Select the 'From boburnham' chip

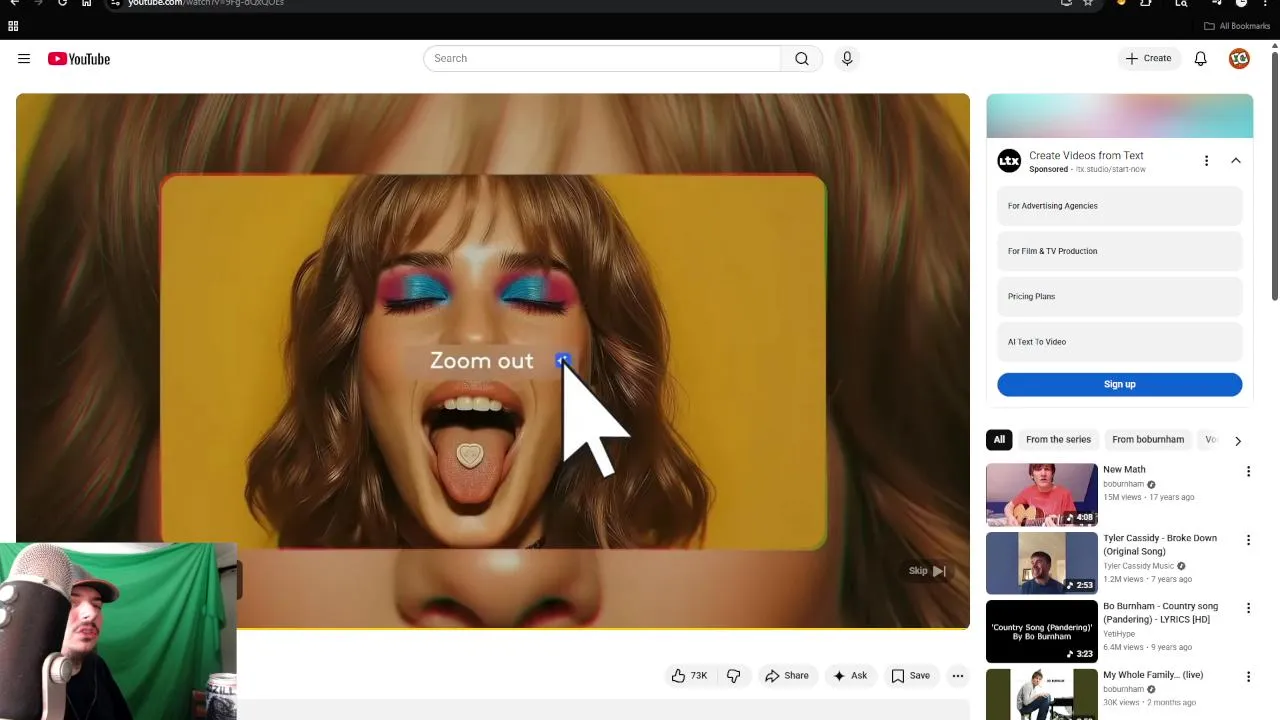tap(1148, 440)
